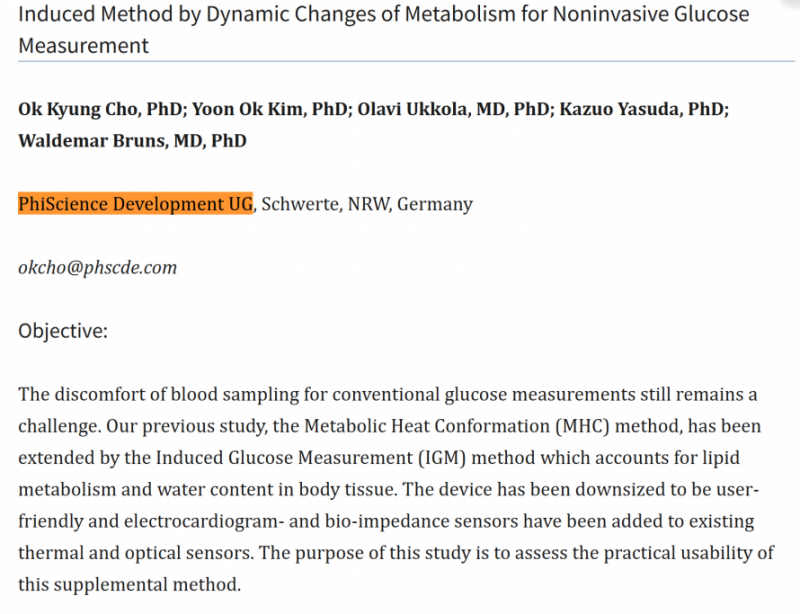Click "this supplemental method." closing the paragraph
Viewport: 800px width, 614px height.
[x=130, y=584]
